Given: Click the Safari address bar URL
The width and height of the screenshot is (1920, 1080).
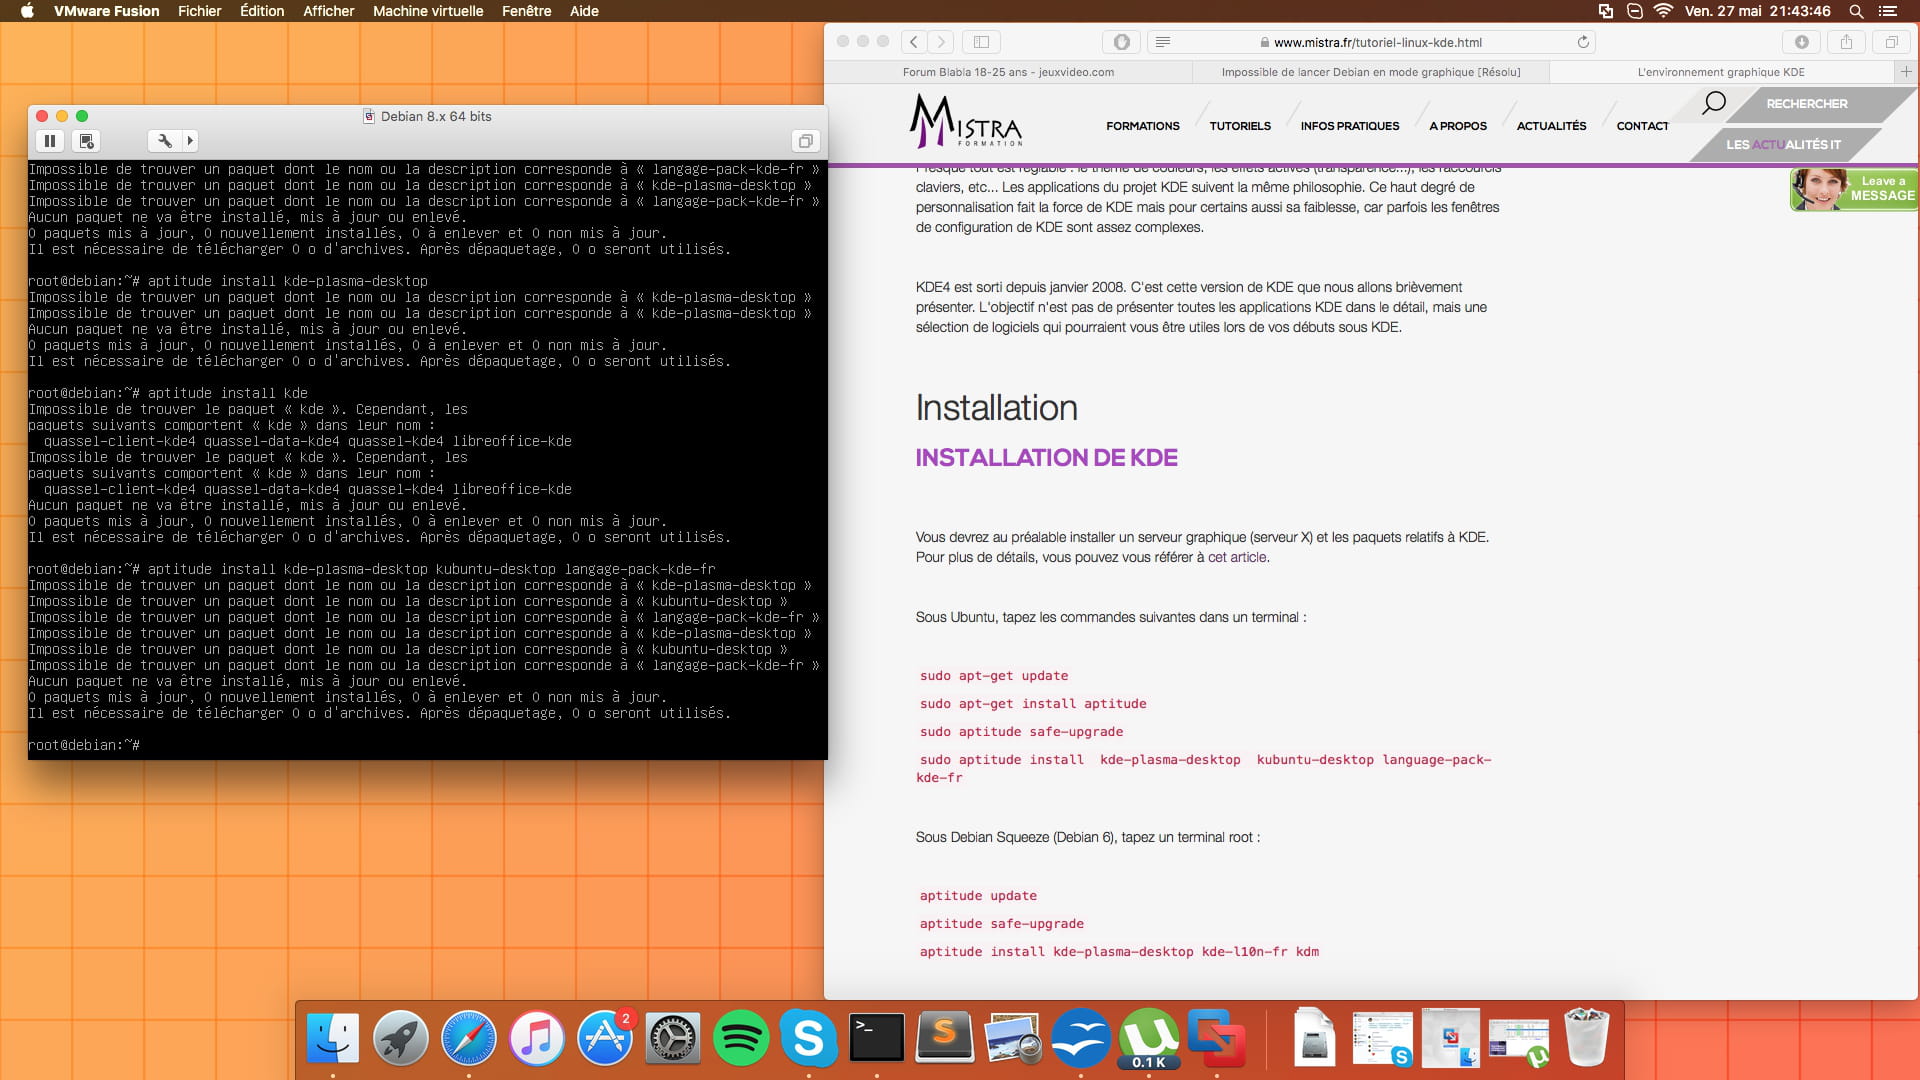Looking at the screenshot, I should (1378, 42).
